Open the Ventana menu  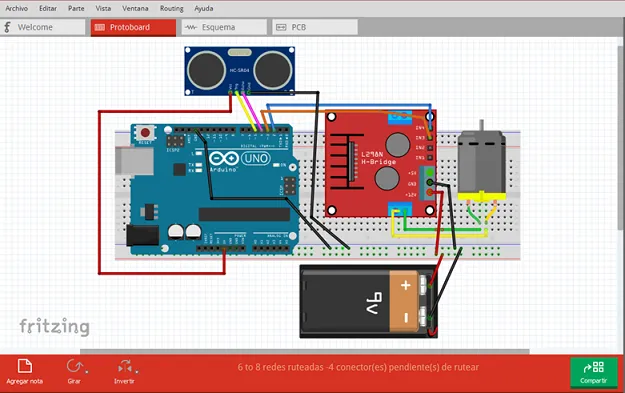pyautogui.click(x=135, y=8)
